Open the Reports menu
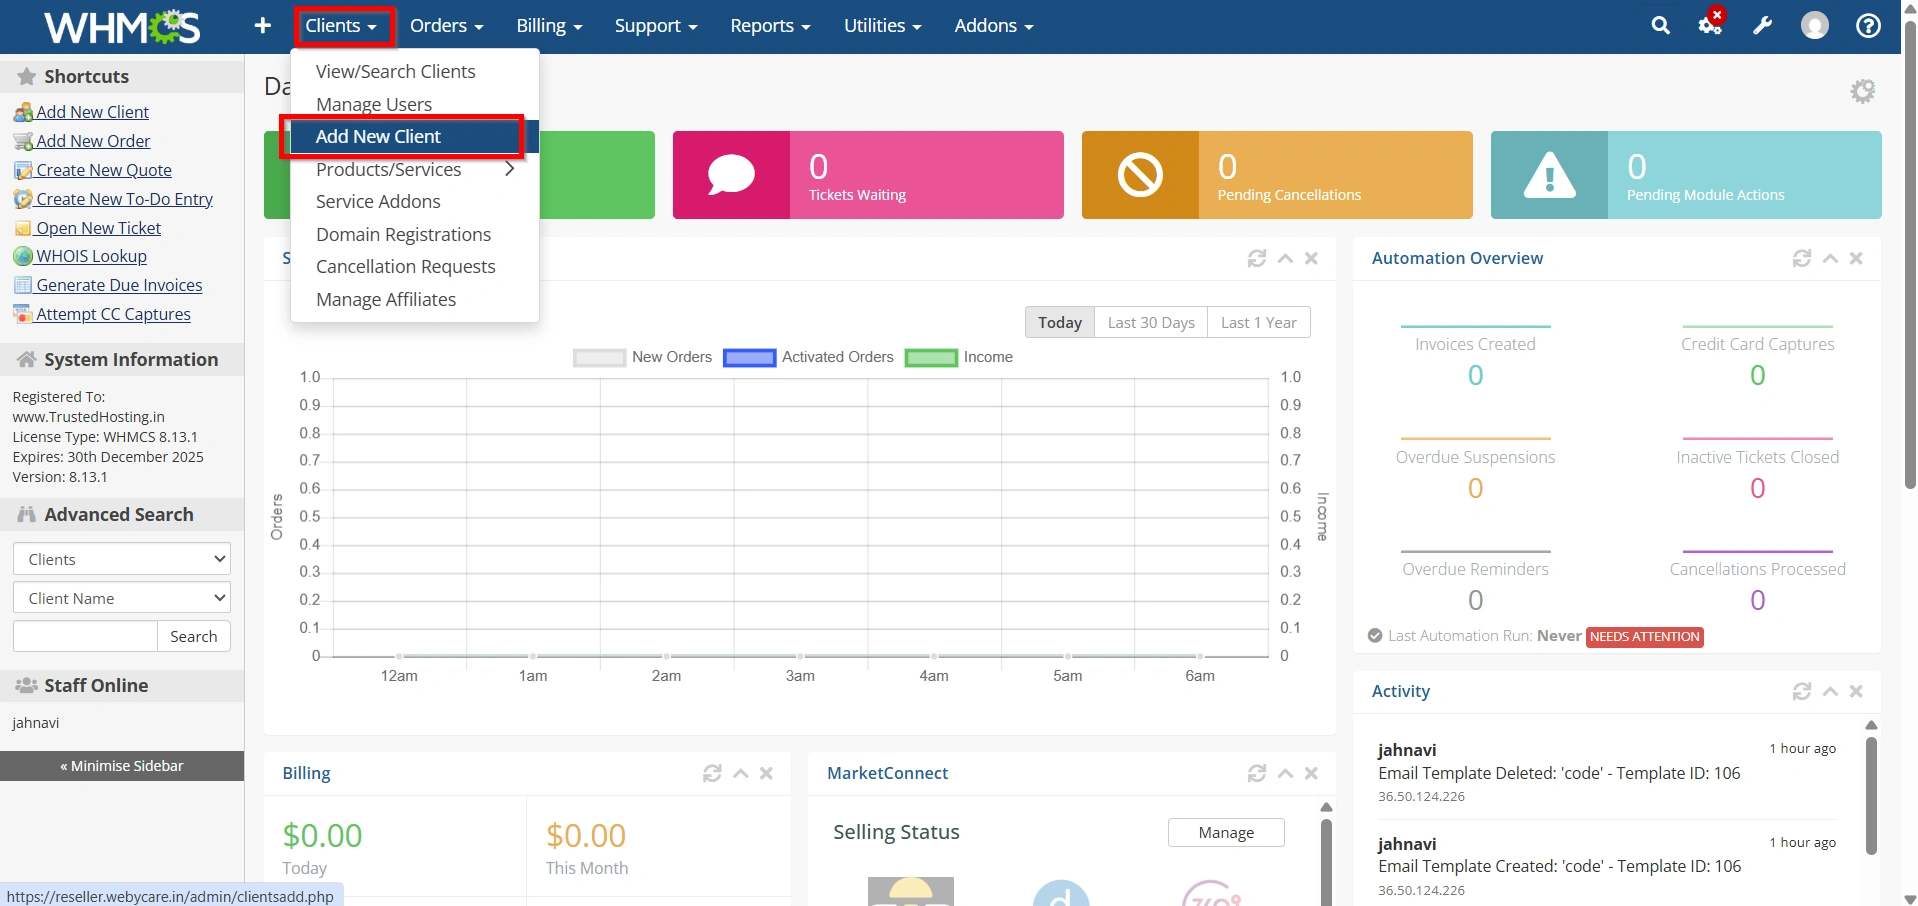This screenshot has width=1918, height=906. click(770, 26)
